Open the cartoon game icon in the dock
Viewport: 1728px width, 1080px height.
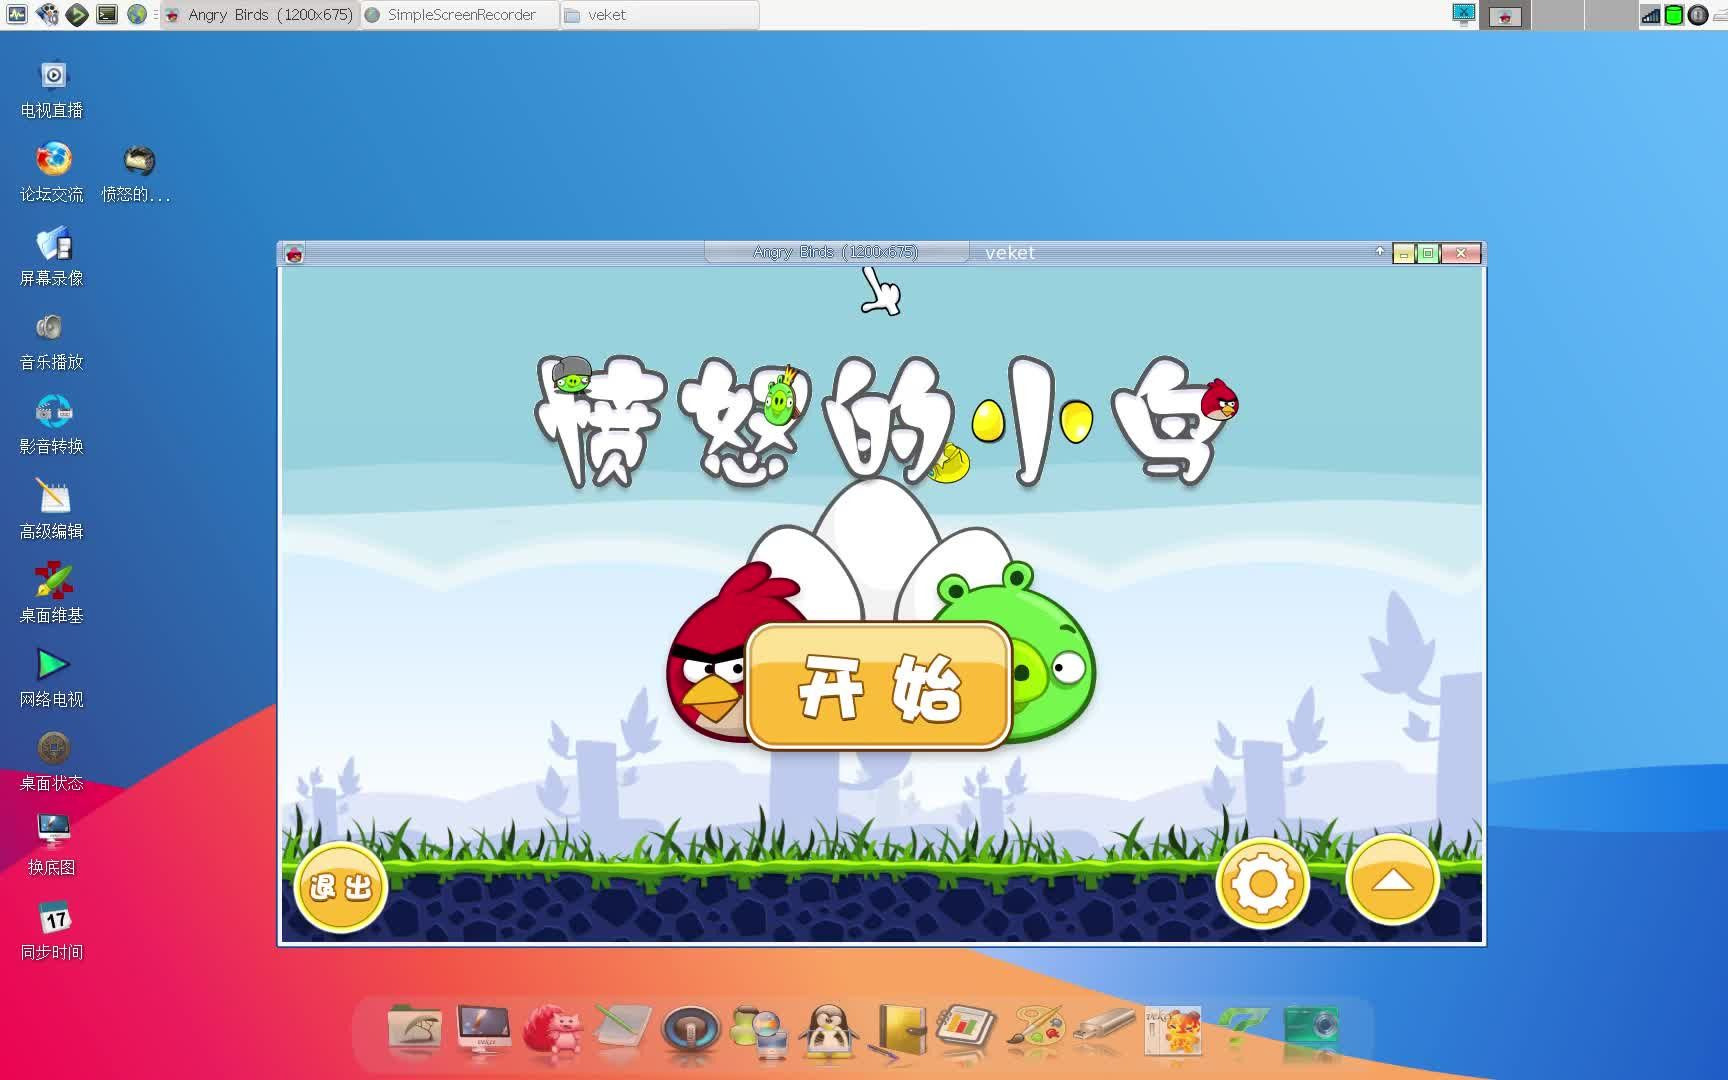pyautogui.click(x=1173, y=1030)
